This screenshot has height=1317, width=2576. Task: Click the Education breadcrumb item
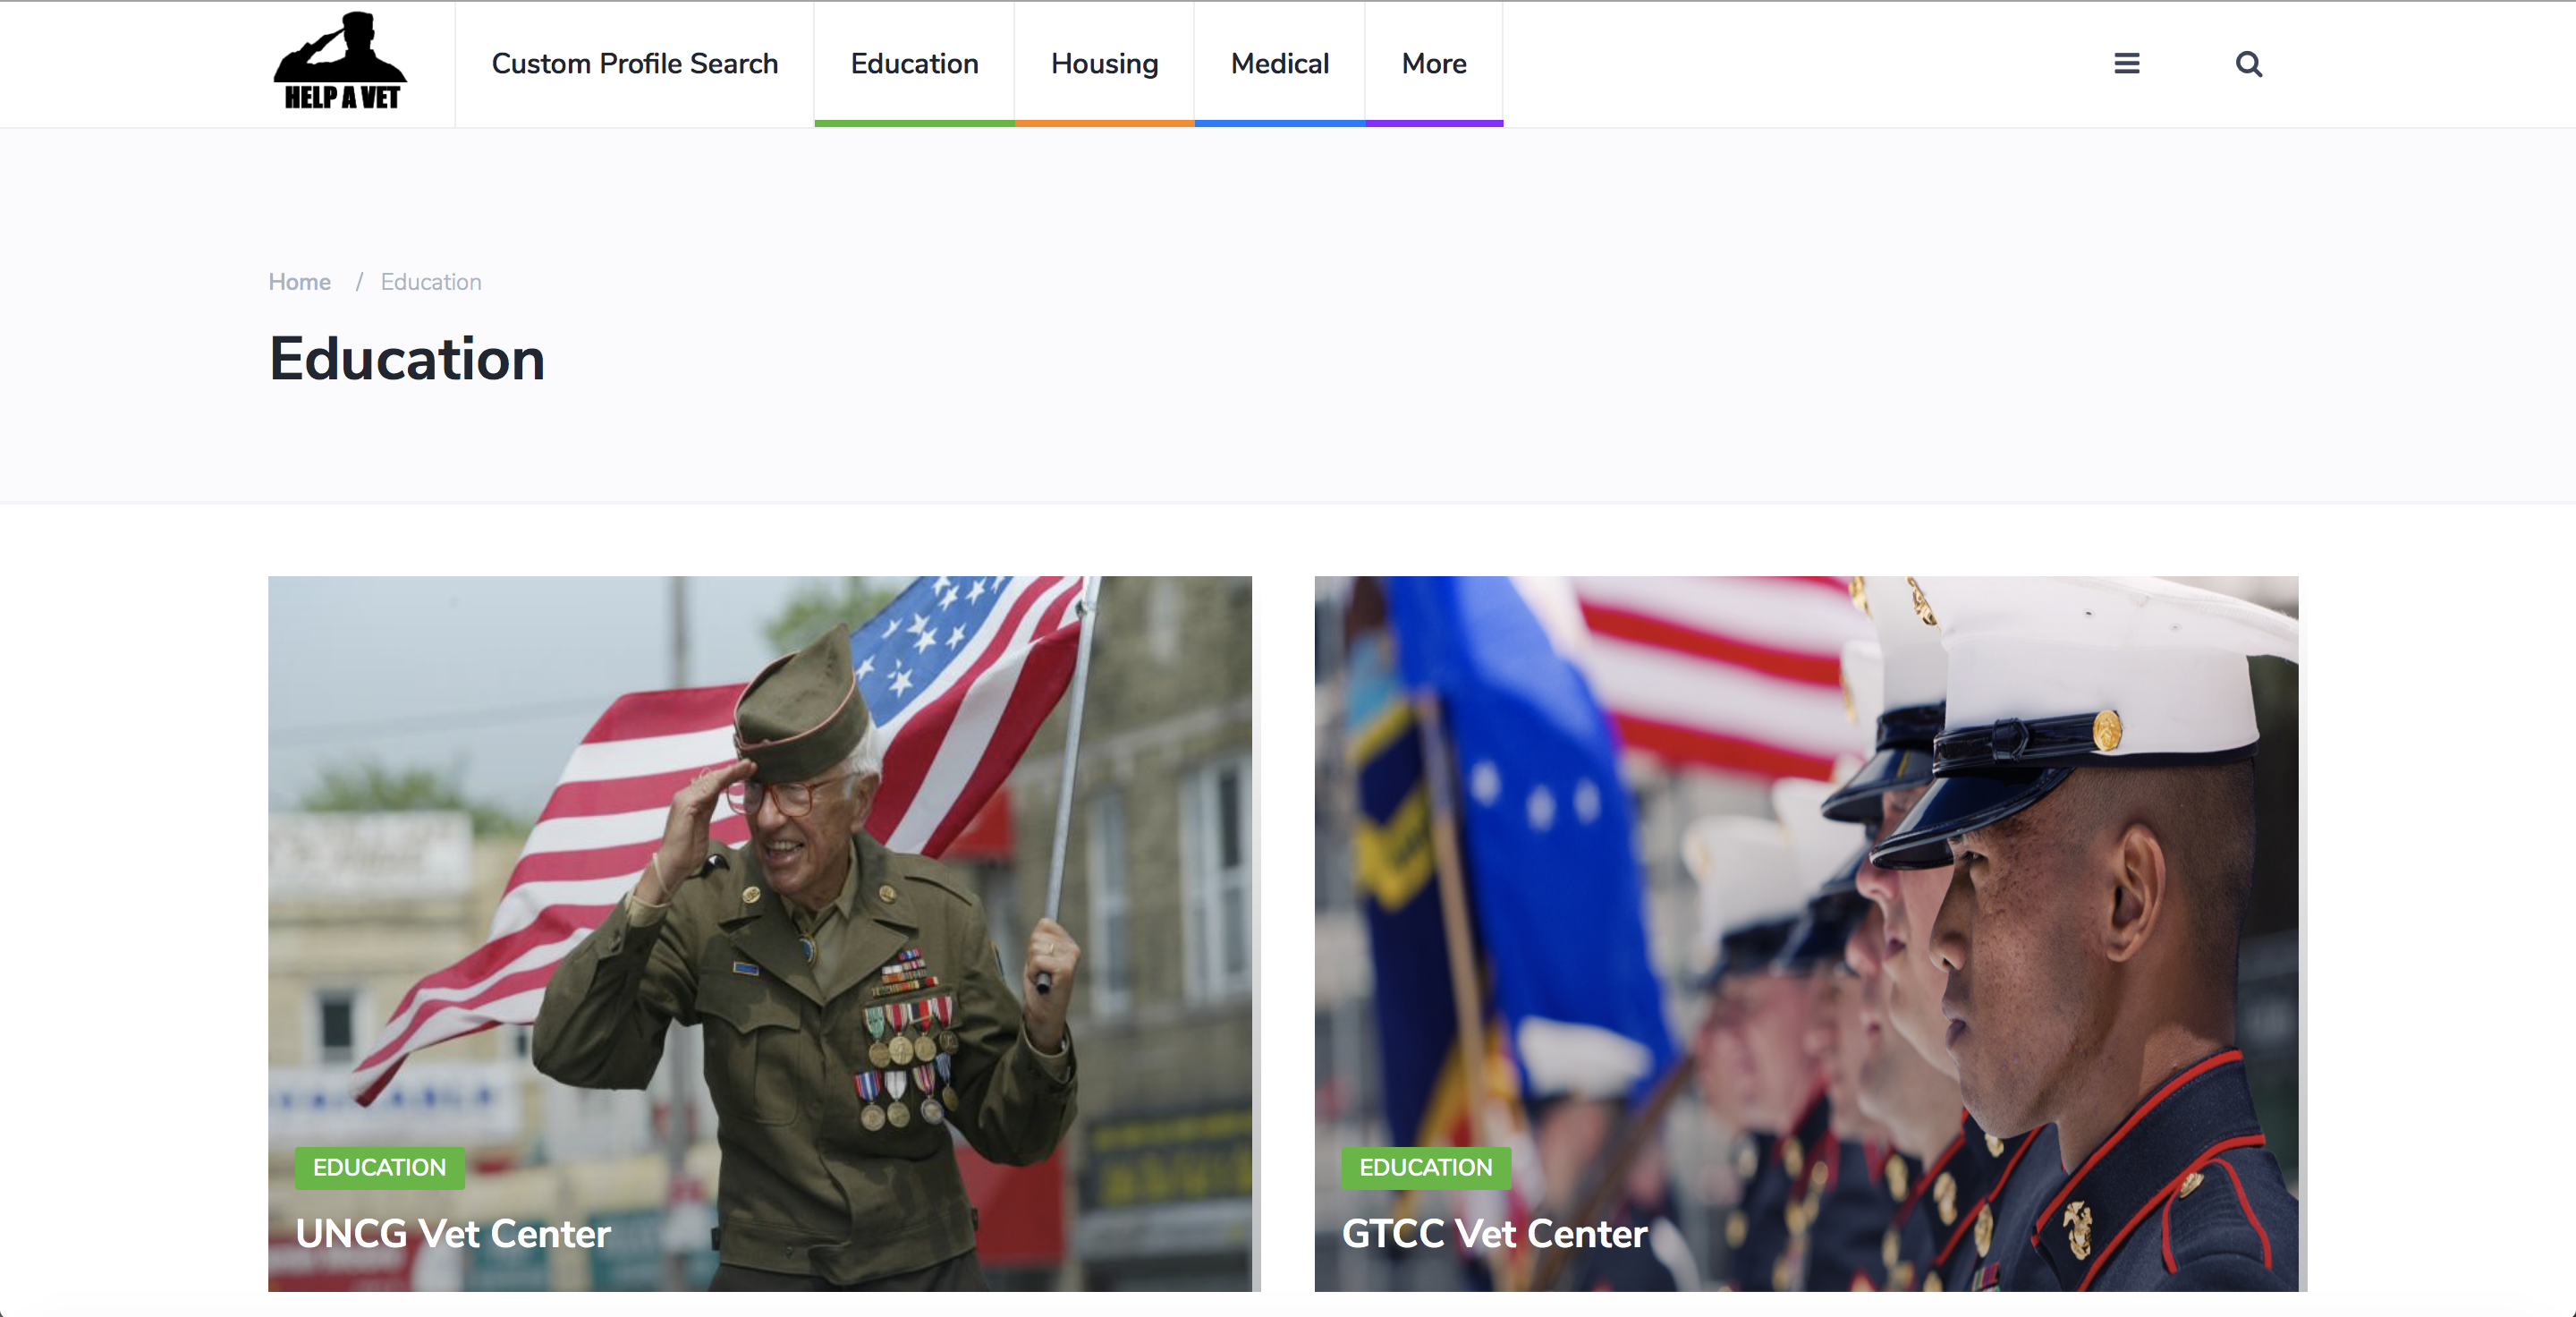(430, 282)
